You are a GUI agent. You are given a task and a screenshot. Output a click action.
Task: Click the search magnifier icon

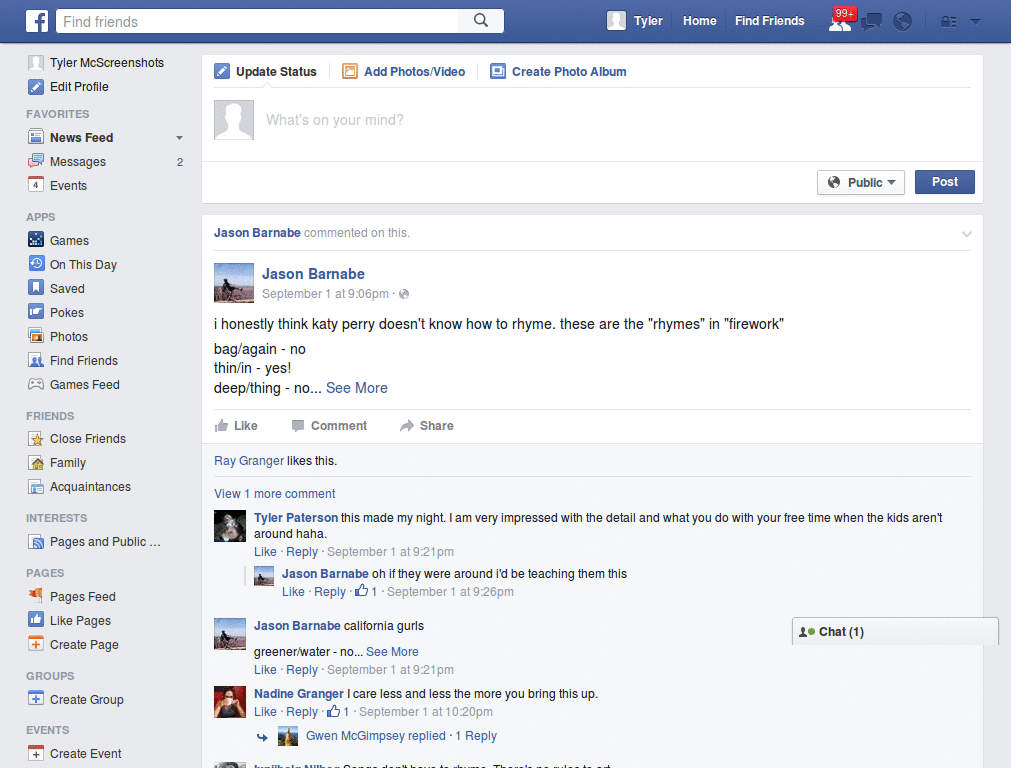[x=481, y=21]
